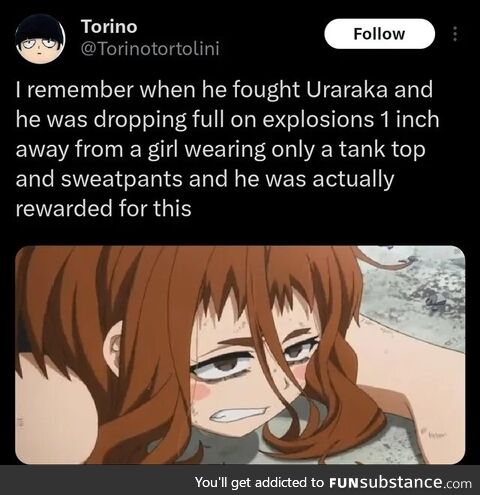
Task: Open the @Torinotortolini handle link
Action: [x=150, y=49]
